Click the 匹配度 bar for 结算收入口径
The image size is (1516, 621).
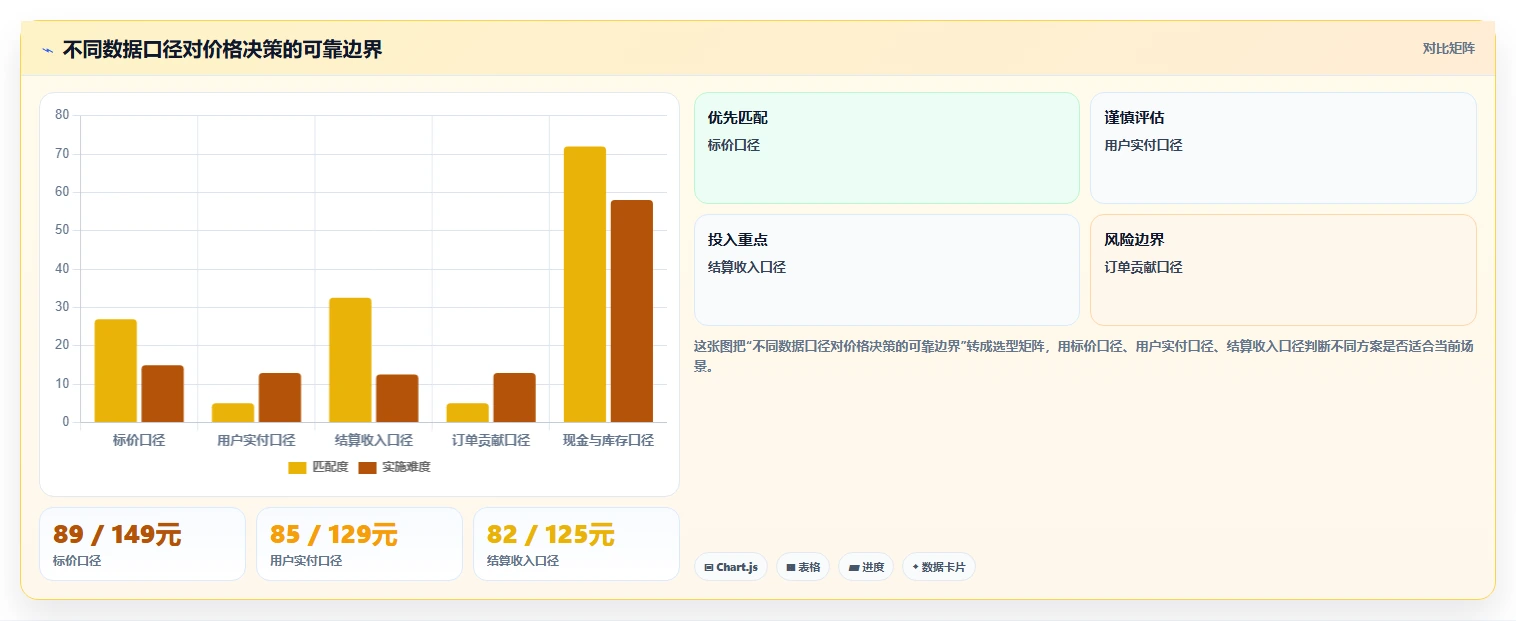coord(350,360)
